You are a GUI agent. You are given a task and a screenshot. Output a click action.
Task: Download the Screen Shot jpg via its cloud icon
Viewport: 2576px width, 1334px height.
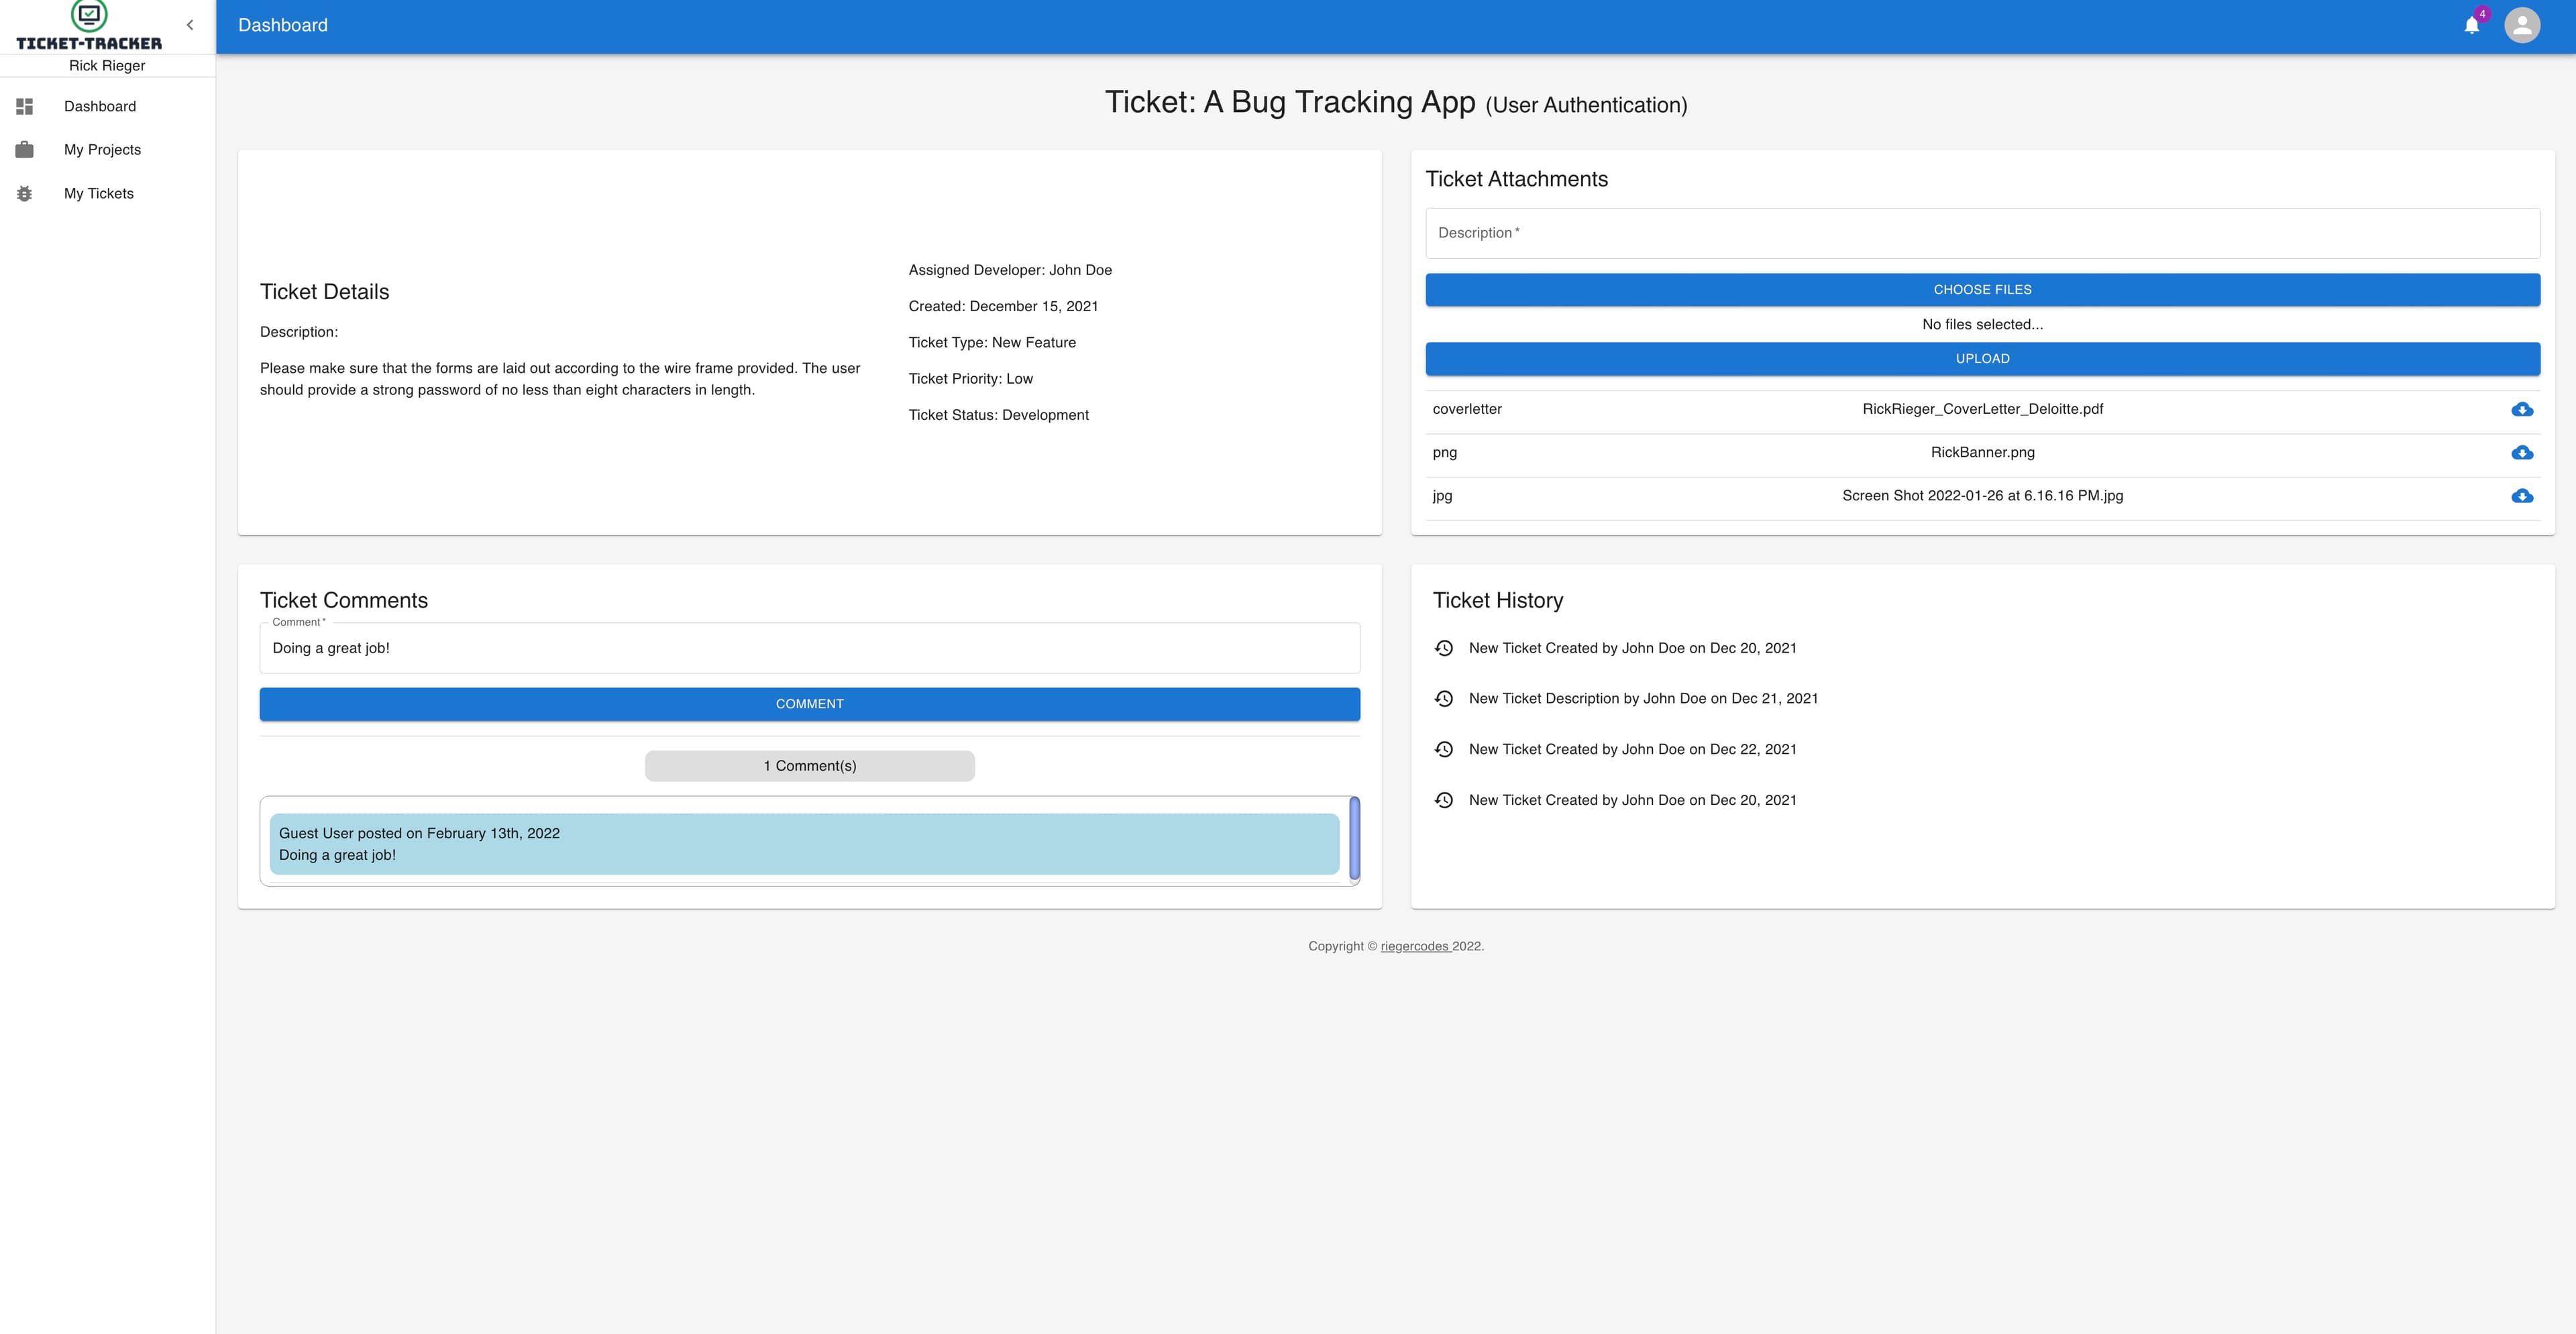(2523, 495)
